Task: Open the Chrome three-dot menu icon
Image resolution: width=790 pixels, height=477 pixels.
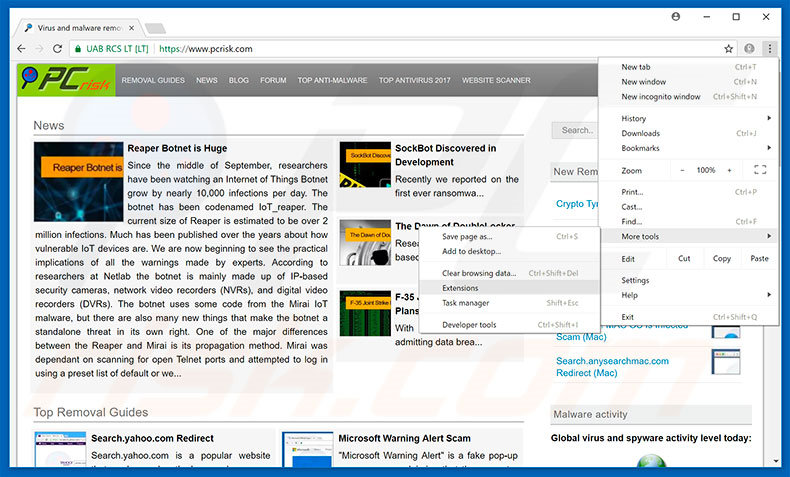Action: (769, 48)
